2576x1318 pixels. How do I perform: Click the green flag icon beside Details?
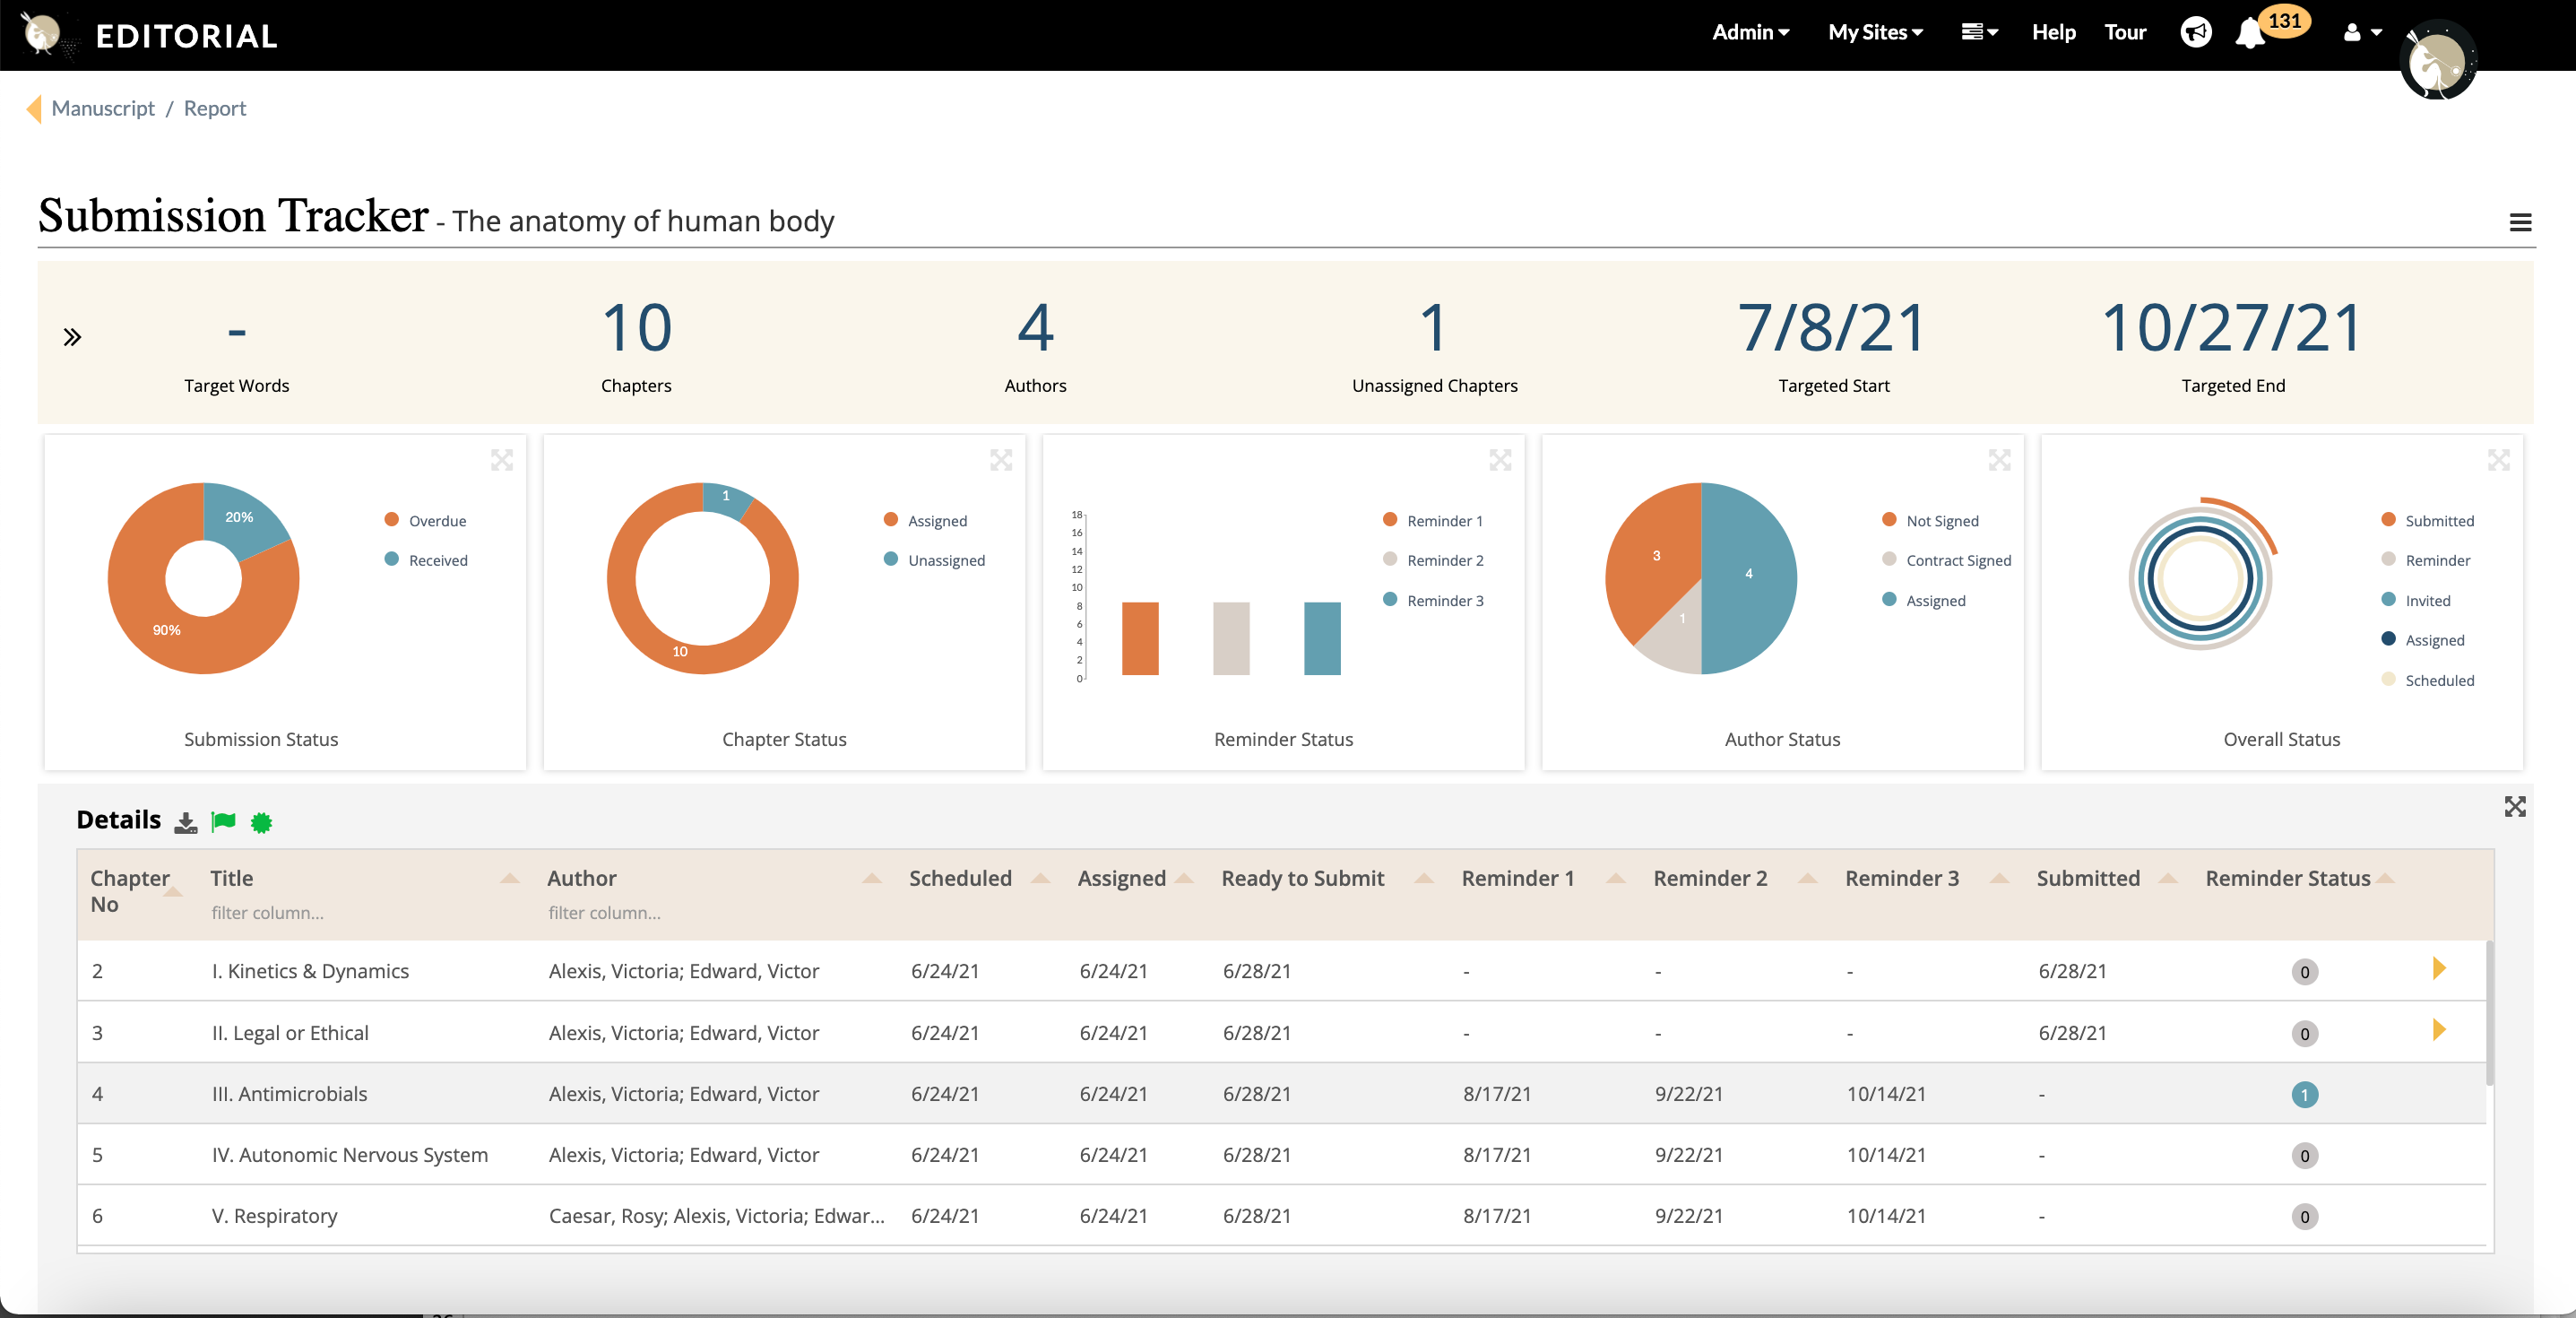(x=223, y=822)
